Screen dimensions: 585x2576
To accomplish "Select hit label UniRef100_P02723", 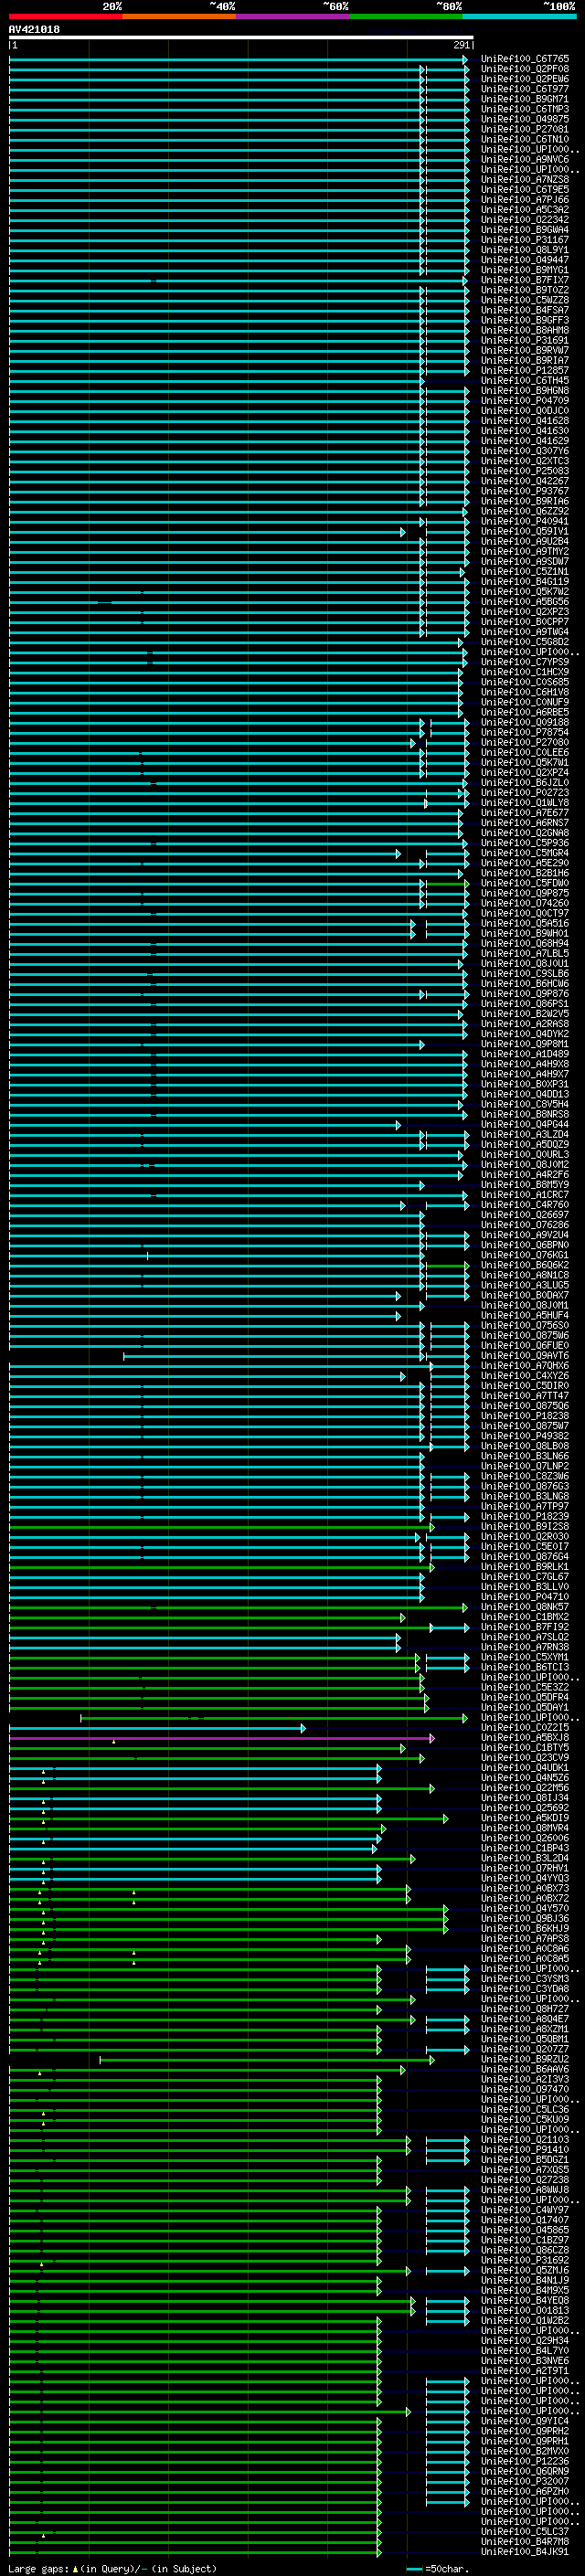I will click(x=525, y=793).
